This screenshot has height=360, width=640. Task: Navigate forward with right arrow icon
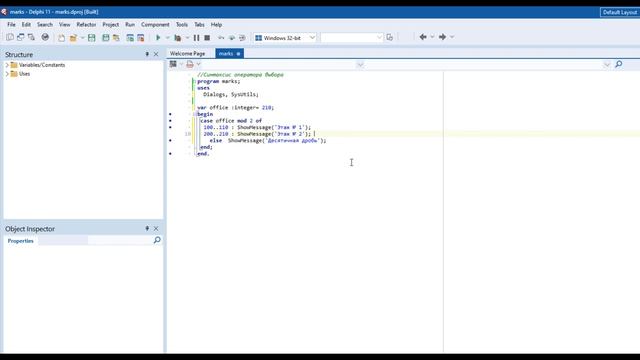point(442,37)
